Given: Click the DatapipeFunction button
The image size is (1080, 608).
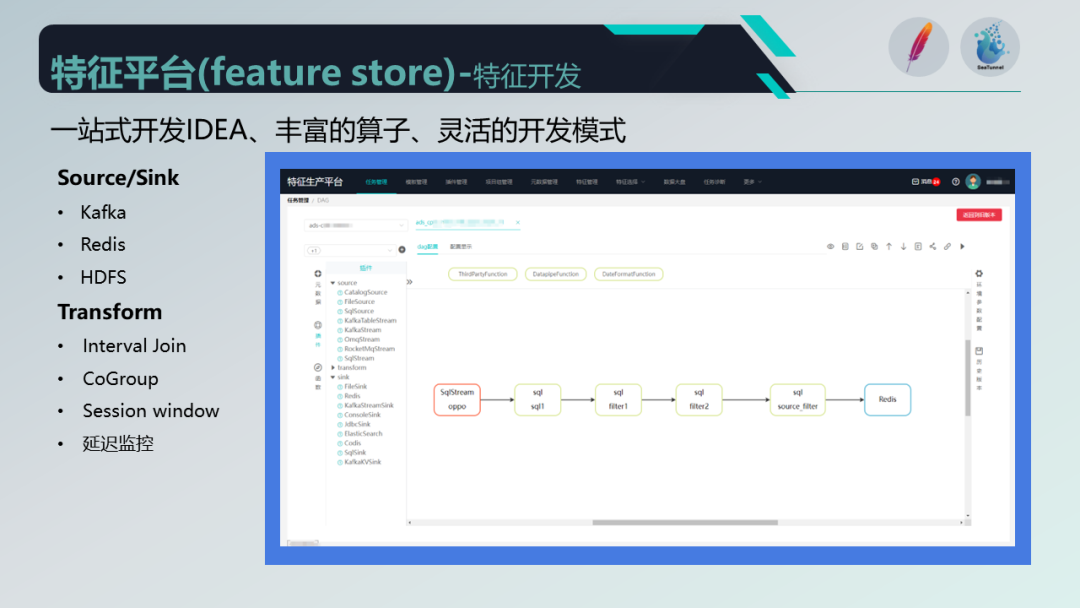Looking at the screenshot, I should coord(556,274).
